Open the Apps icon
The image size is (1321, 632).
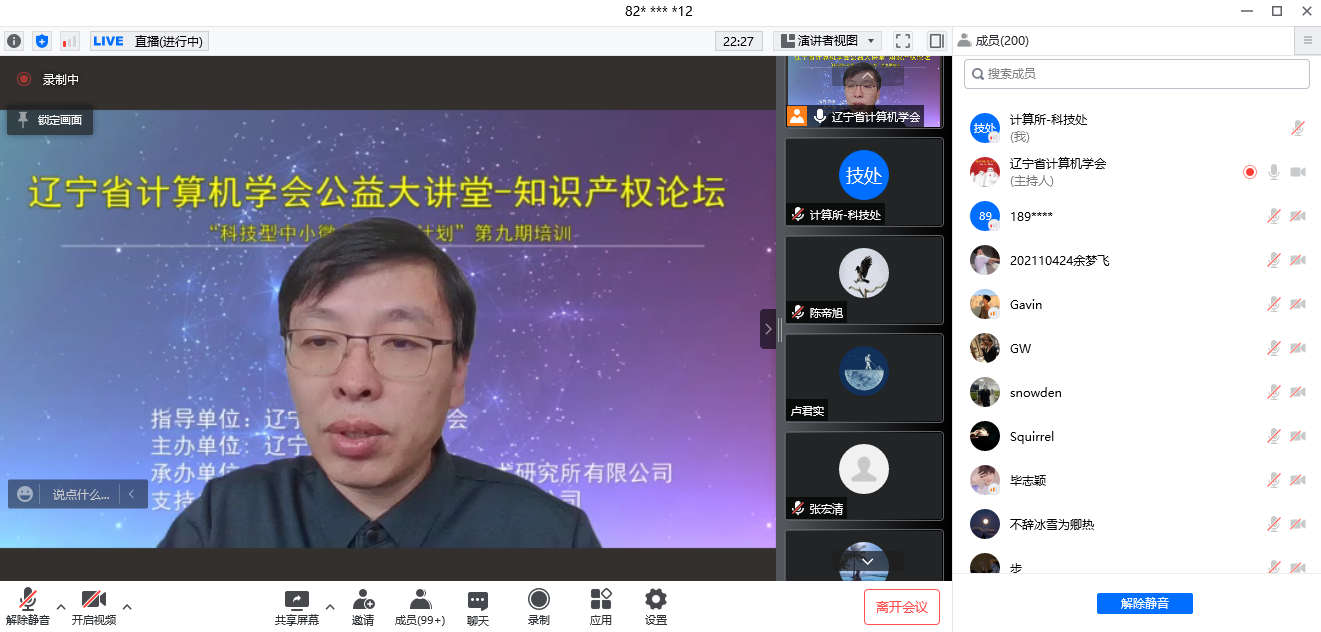click(x=601, y=606)
